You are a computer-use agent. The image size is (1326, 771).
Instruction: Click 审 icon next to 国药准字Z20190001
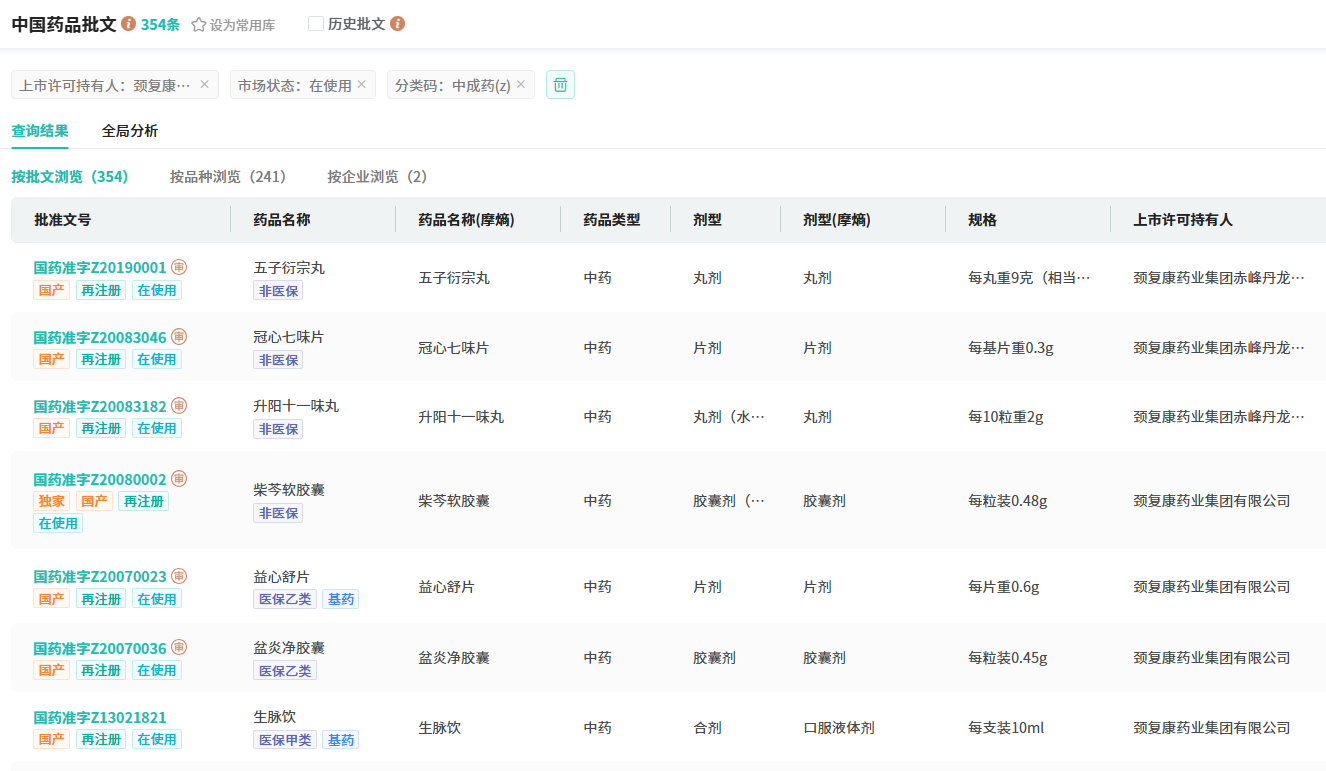pyautogui.click(x=179, y=267)
